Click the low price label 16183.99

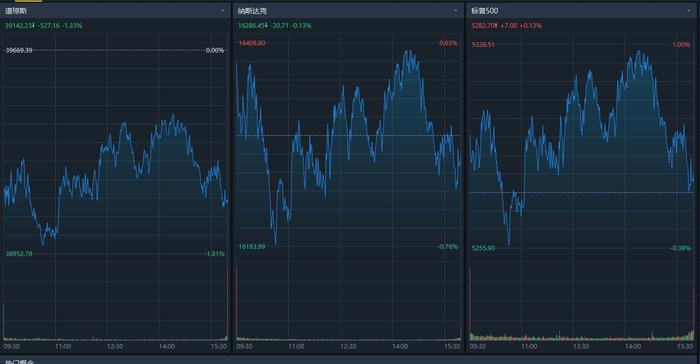click(252, 247)
